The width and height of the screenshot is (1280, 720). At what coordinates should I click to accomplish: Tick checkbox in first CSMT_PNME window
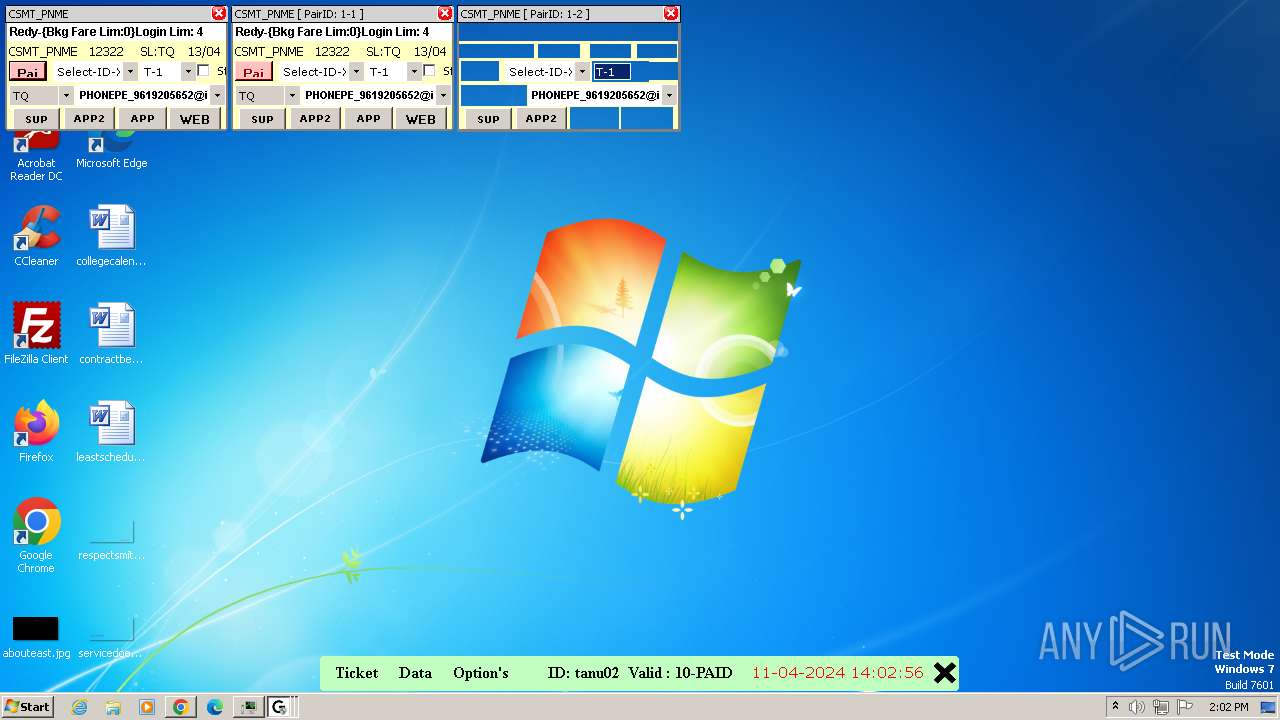[x=204, y=71]
